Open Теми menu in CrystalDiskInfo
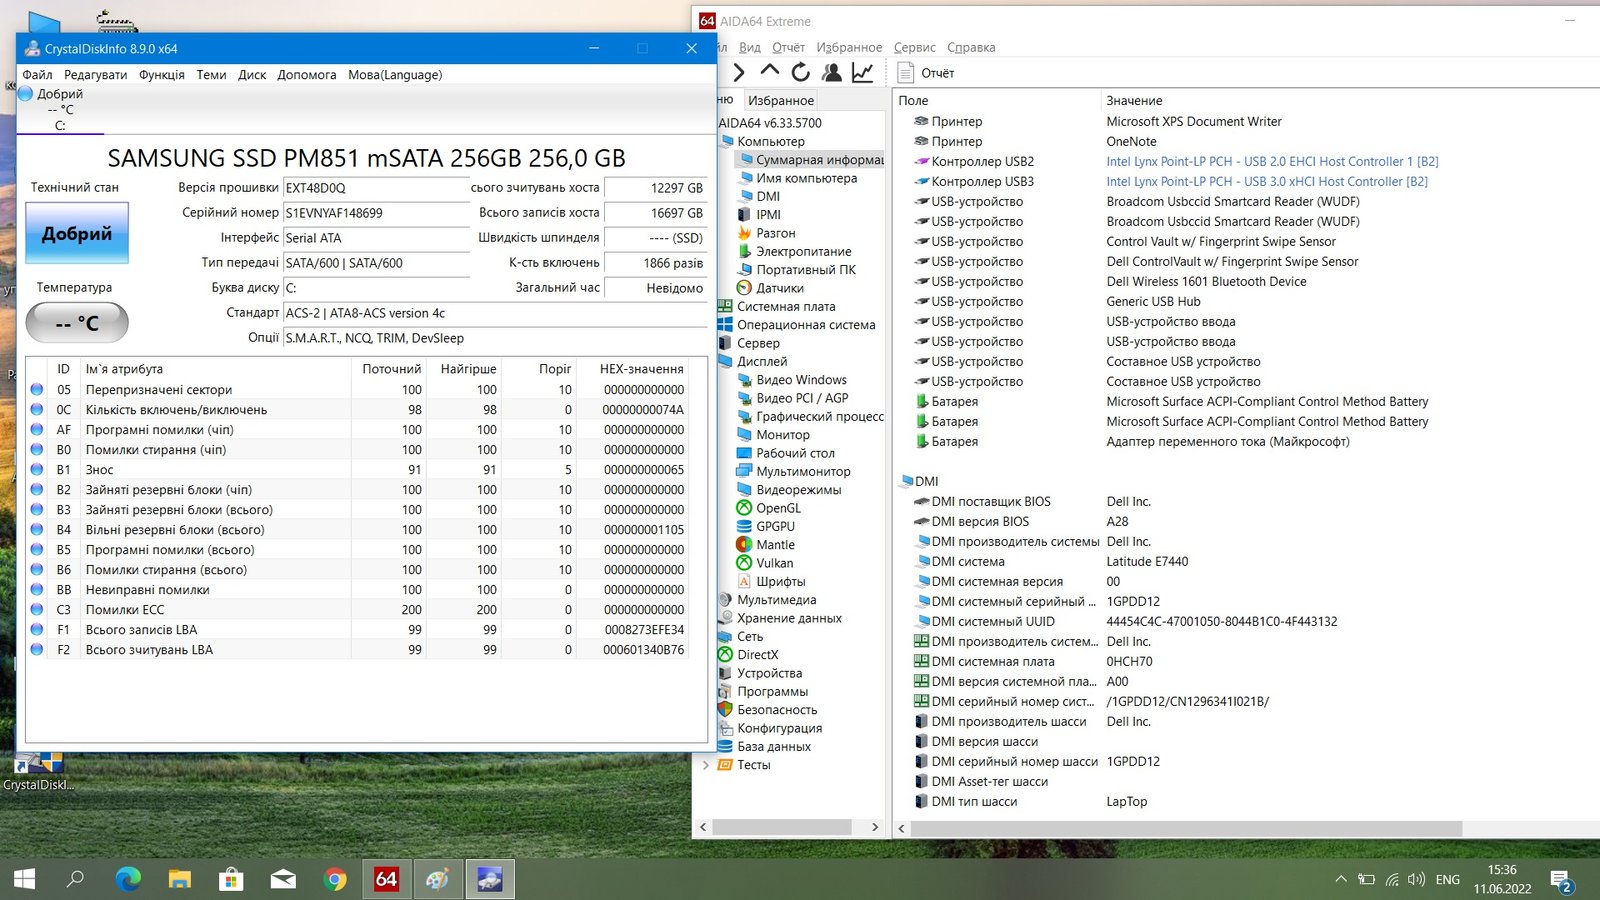 211,75
